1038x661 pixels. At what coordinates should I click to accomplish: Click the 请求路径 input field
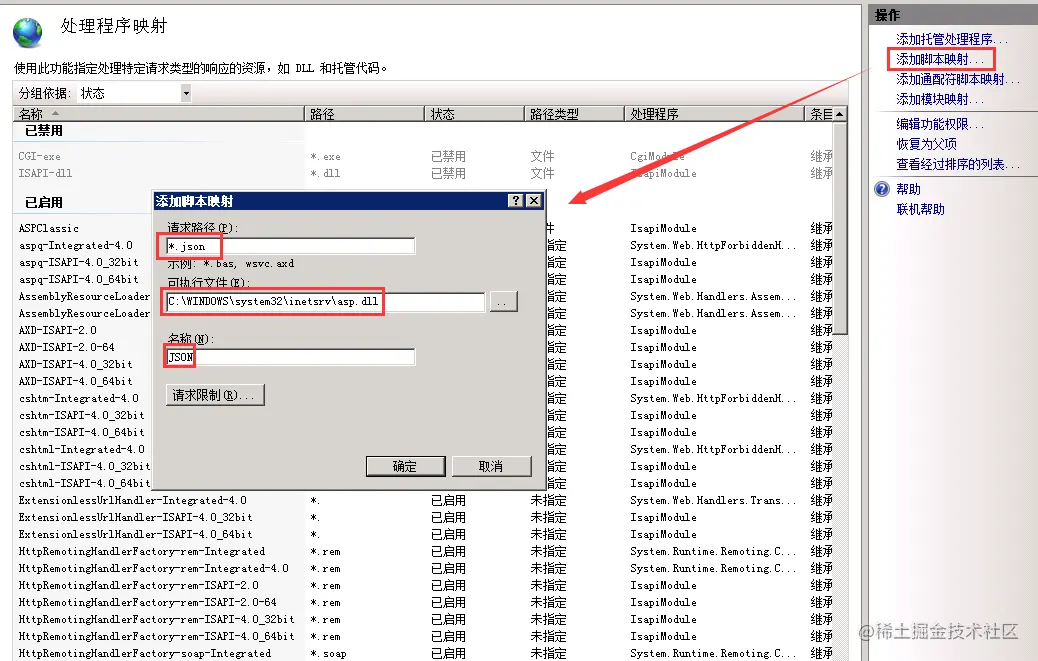point(290,246)
